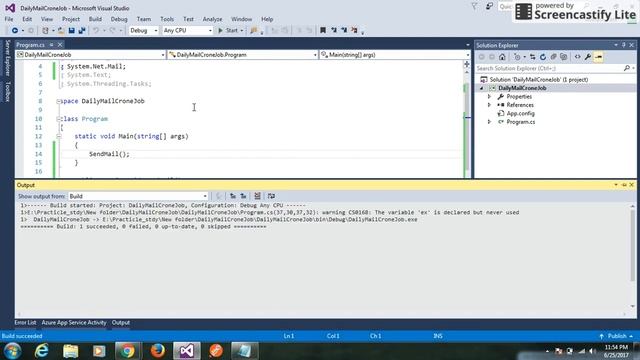Collapse the Main method code region

click(59, 137)
